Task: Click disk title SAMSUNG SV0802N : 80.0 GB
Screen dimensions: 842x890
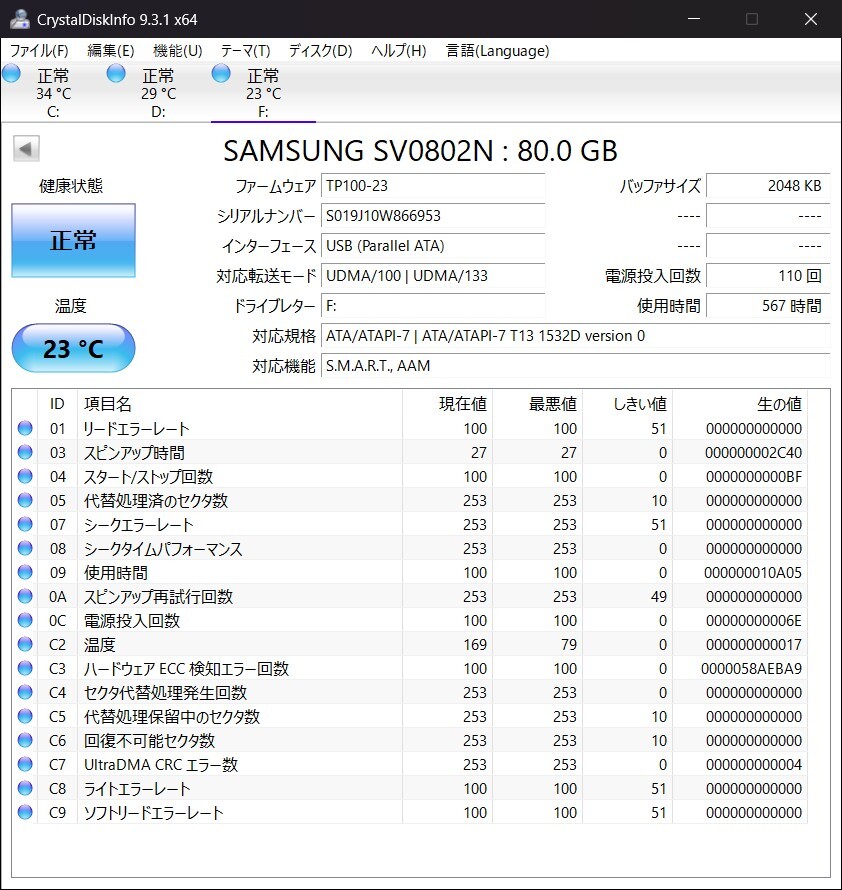Action: point(420,150)
